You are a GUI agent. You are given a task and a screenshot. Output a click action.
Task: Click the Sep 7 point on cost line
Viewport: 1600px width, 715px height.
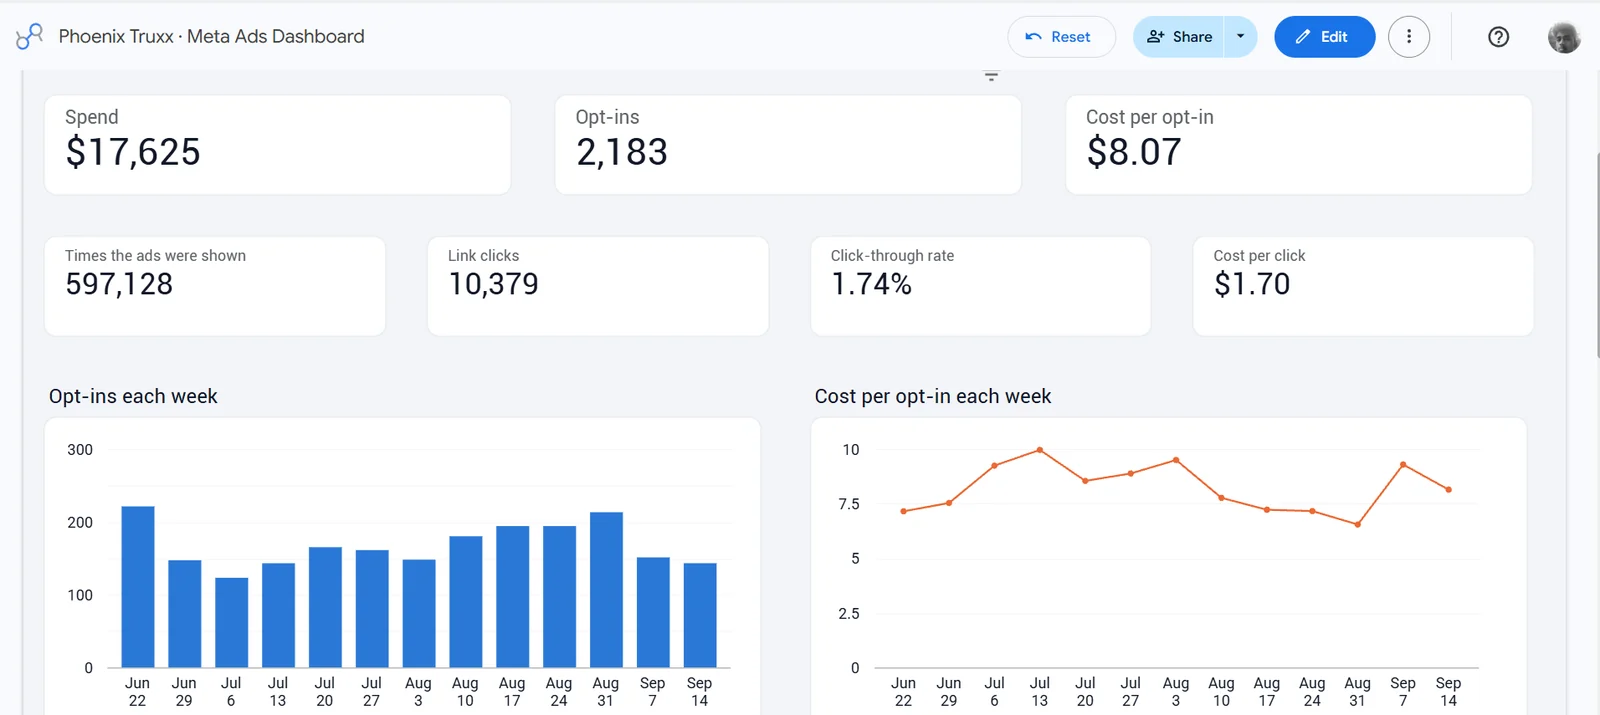tap(1403, 465)
